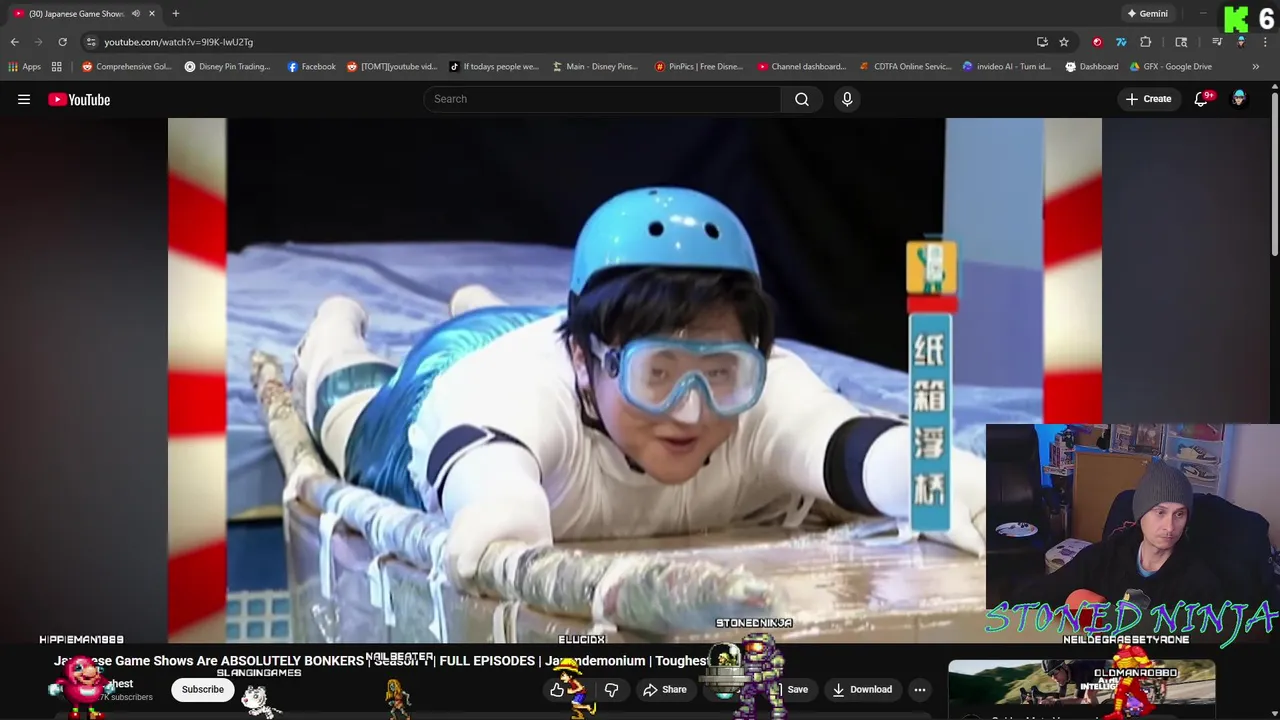Open [TOMT][youtube vid... Reddit bookmark
Viewport: 1280px width, 720px height.
(392, 67)
